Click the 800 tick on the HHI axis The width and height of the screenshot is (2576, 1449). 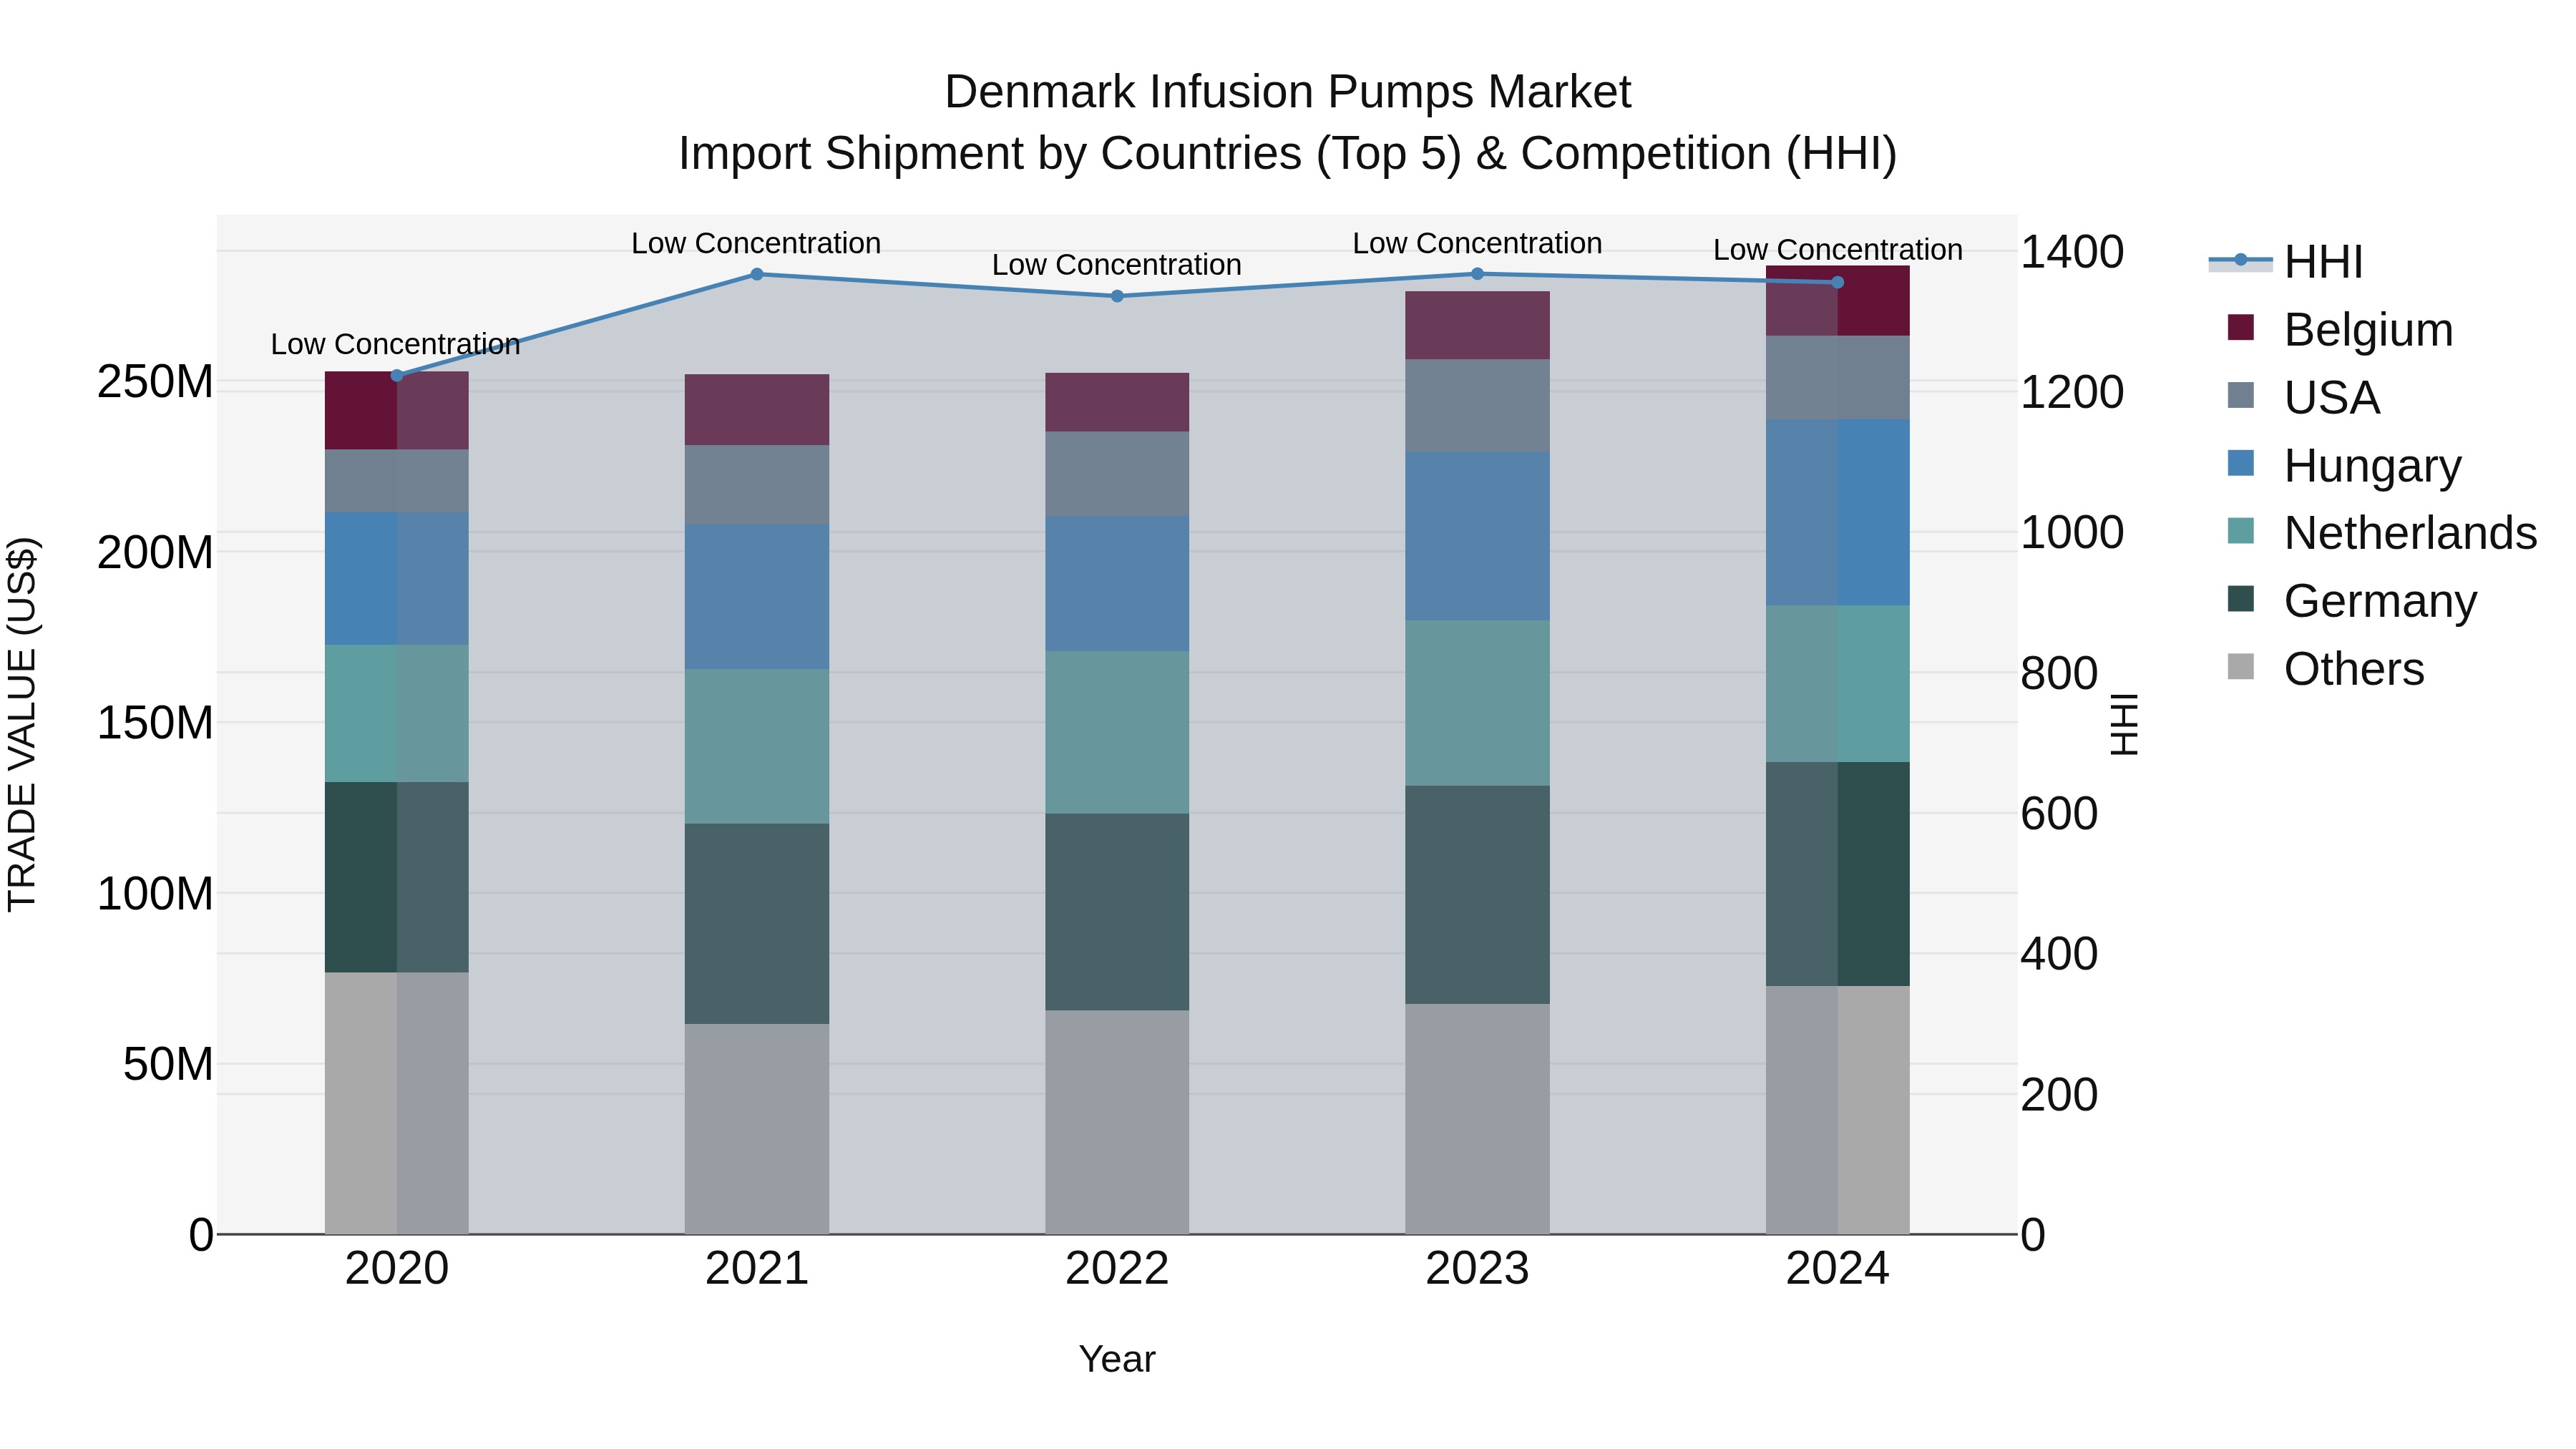[x=2059, y=673]
